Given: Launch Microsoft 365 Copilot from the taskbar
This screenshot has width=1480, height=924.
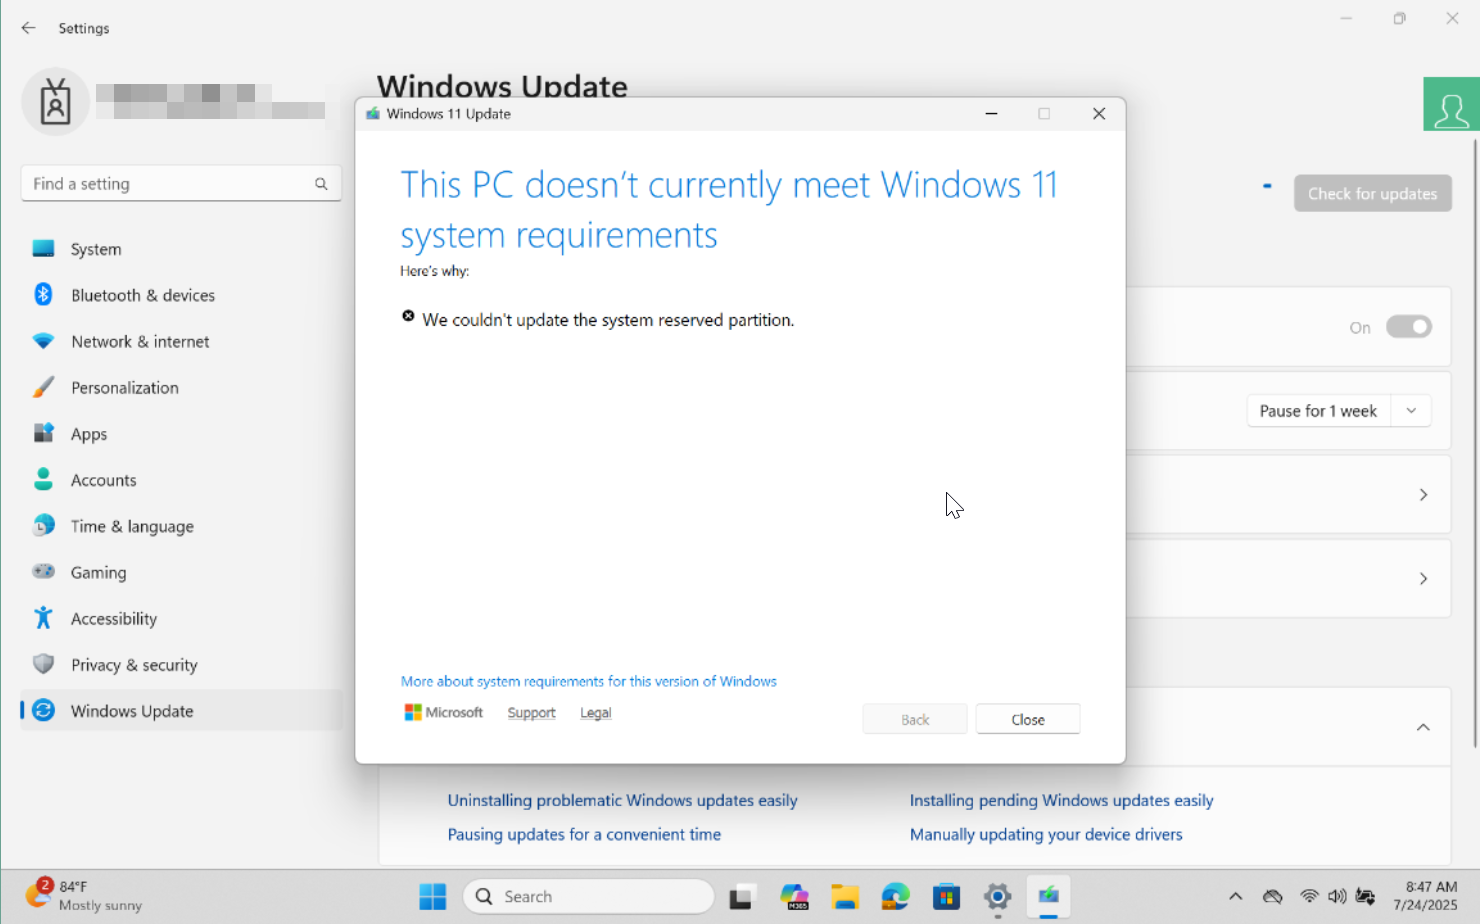Looking at the screenshot, I should [x=794, y=897].
